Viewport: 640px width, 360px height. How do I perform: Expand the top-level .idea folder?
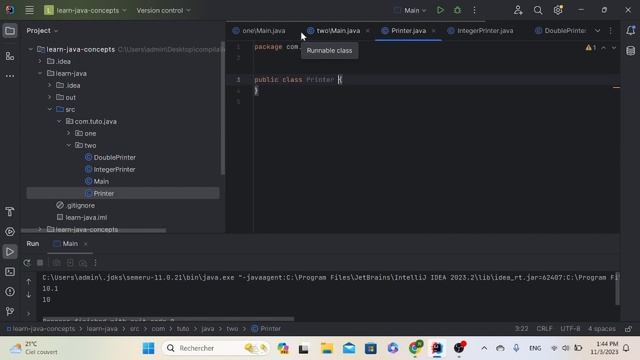tap(40, 62)
